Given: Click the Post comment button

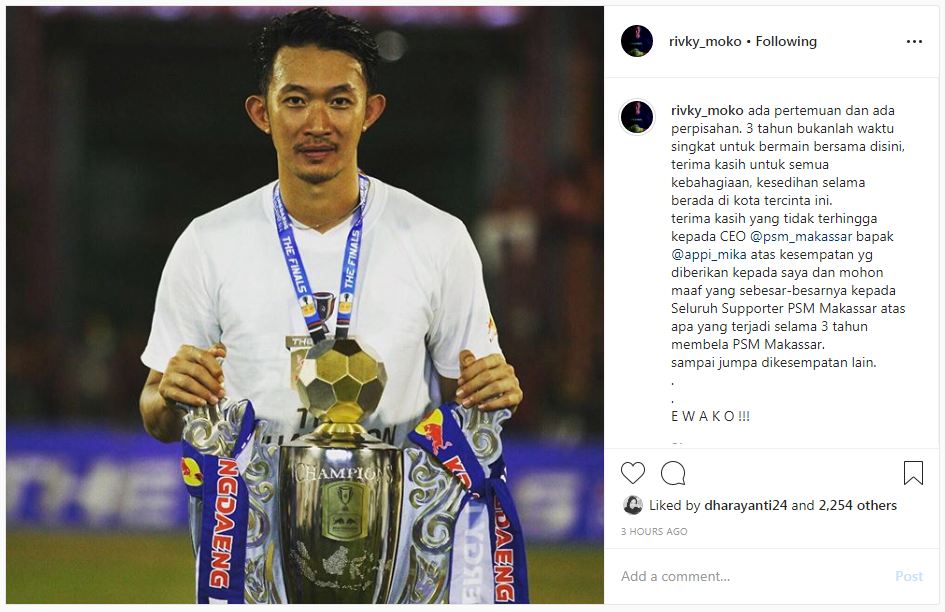Looking at the screenshot, I should point(909,576).
